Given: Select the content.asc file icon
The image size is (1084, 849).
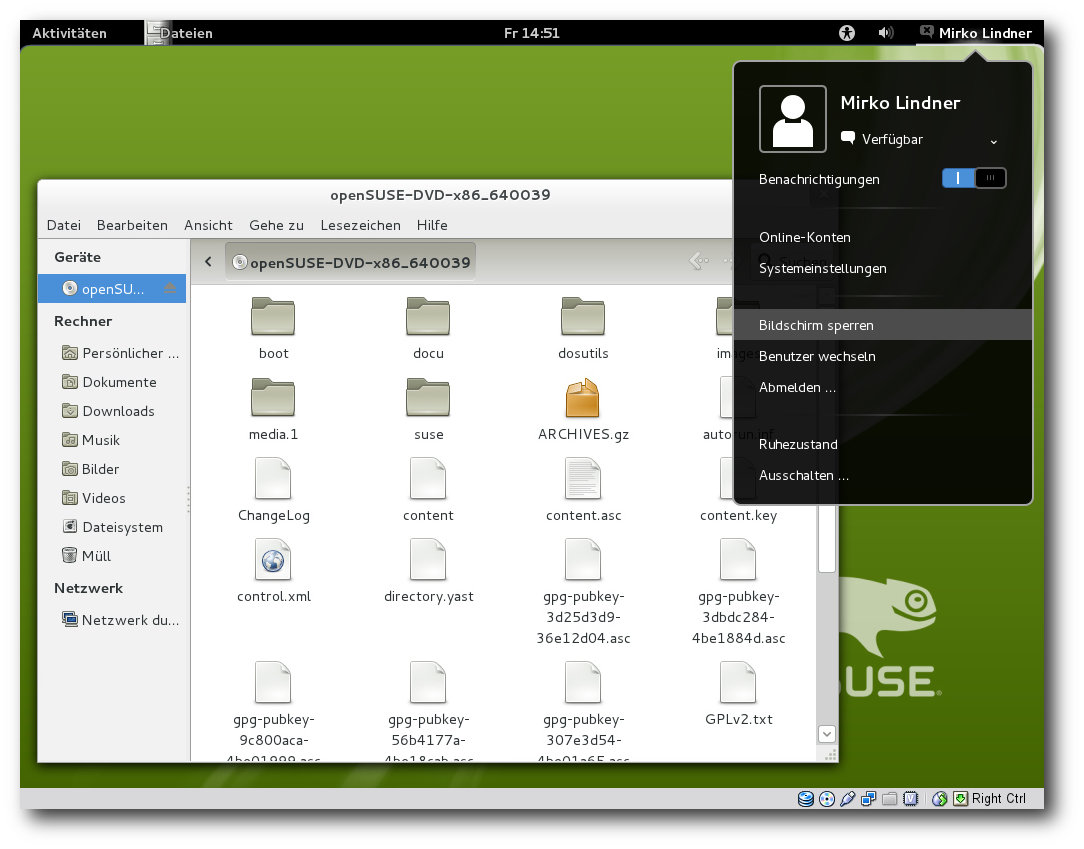Looking at the screenshot, I should [583, 478].
